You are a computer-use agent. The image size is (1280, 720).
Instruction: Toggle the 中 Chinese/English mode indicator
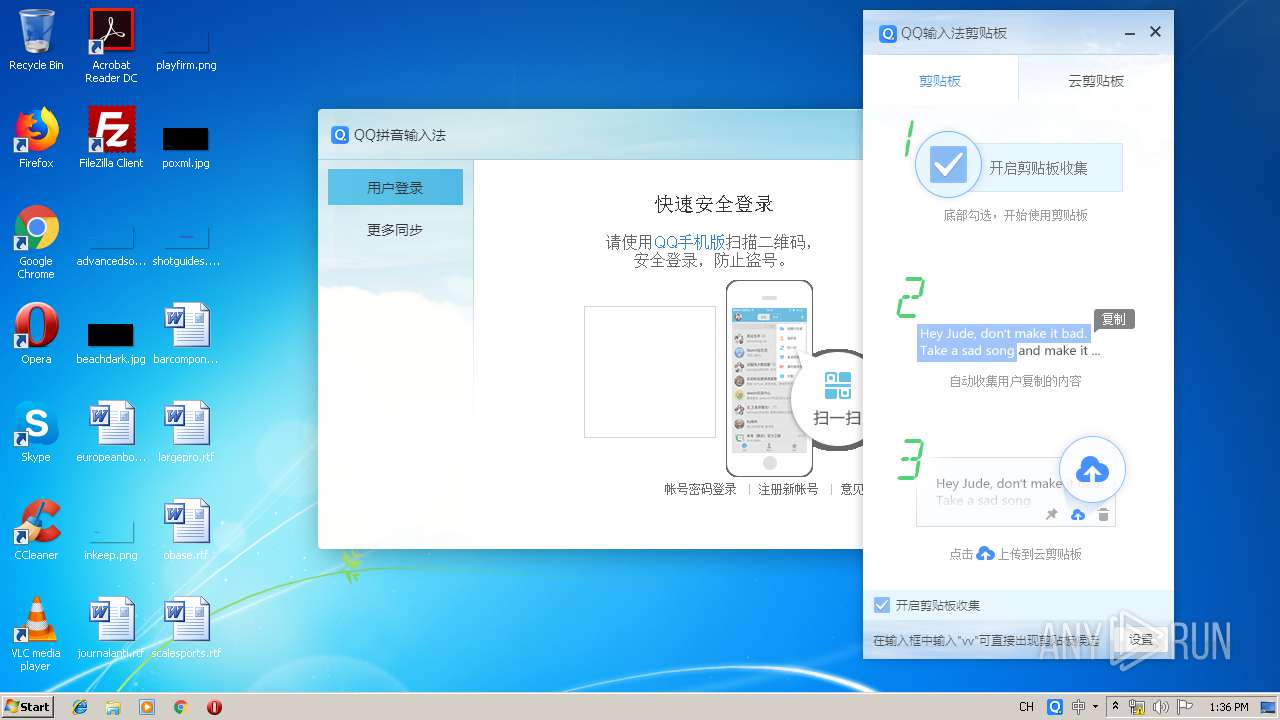click(1078, 707)
